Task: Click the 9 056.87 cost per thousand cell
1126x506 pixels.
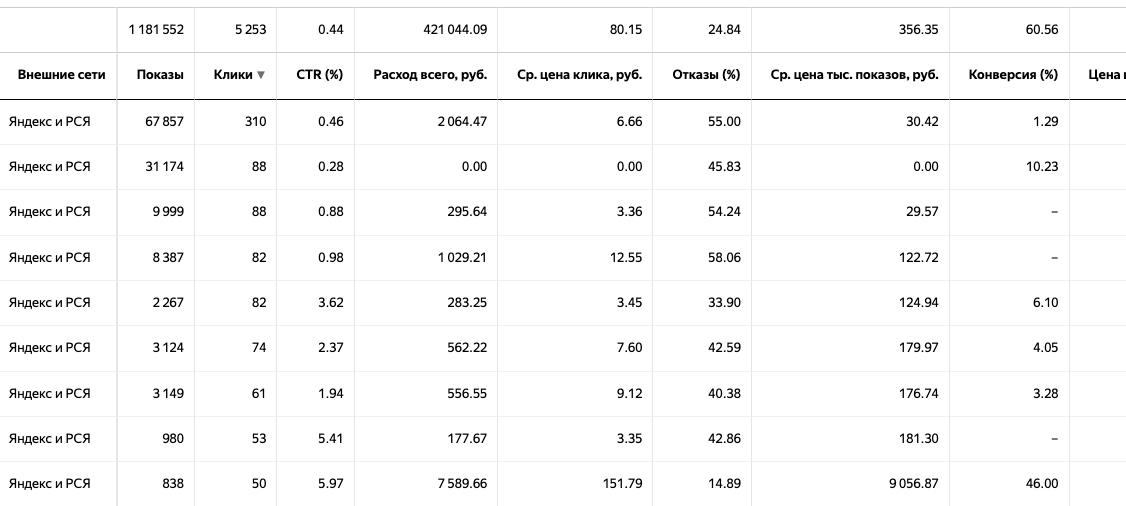Action: coord(908,483)
